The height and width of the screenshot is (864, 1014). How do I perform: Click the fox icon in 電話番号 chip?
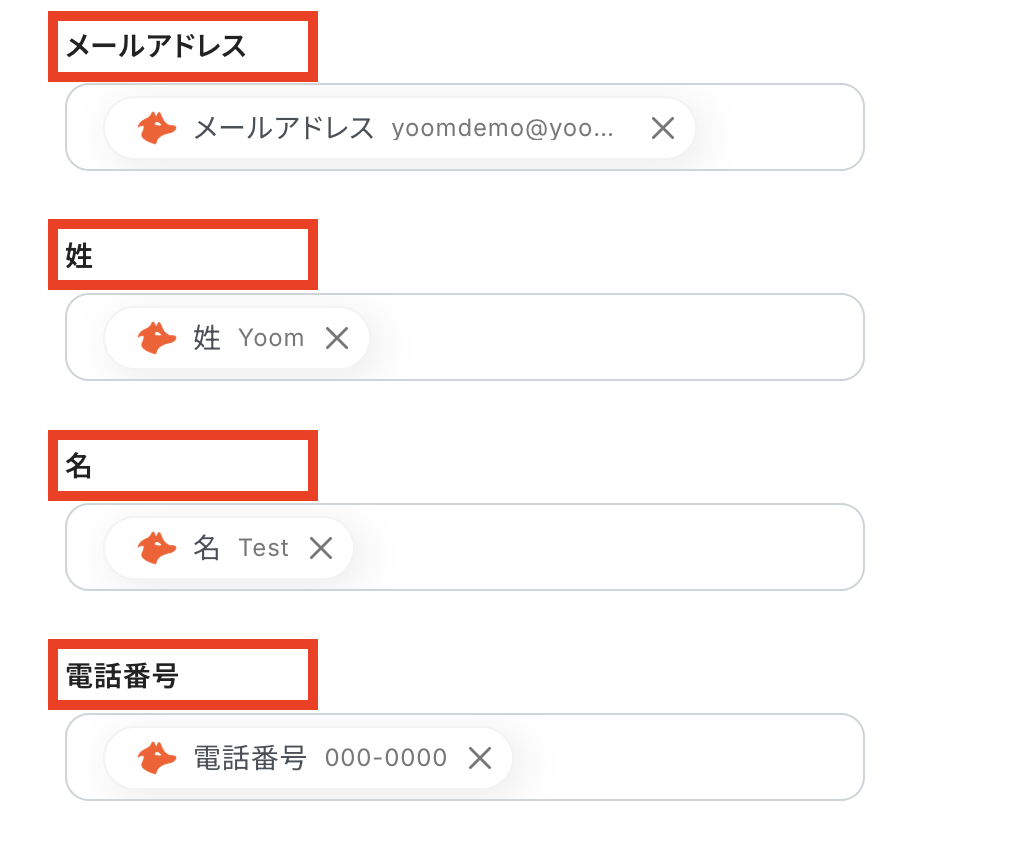tap(157, 758)
